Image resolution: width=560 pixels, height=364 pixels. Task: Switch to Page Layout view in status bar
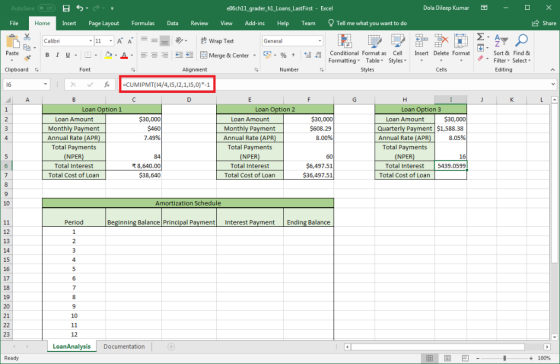(x=448, y=358)
